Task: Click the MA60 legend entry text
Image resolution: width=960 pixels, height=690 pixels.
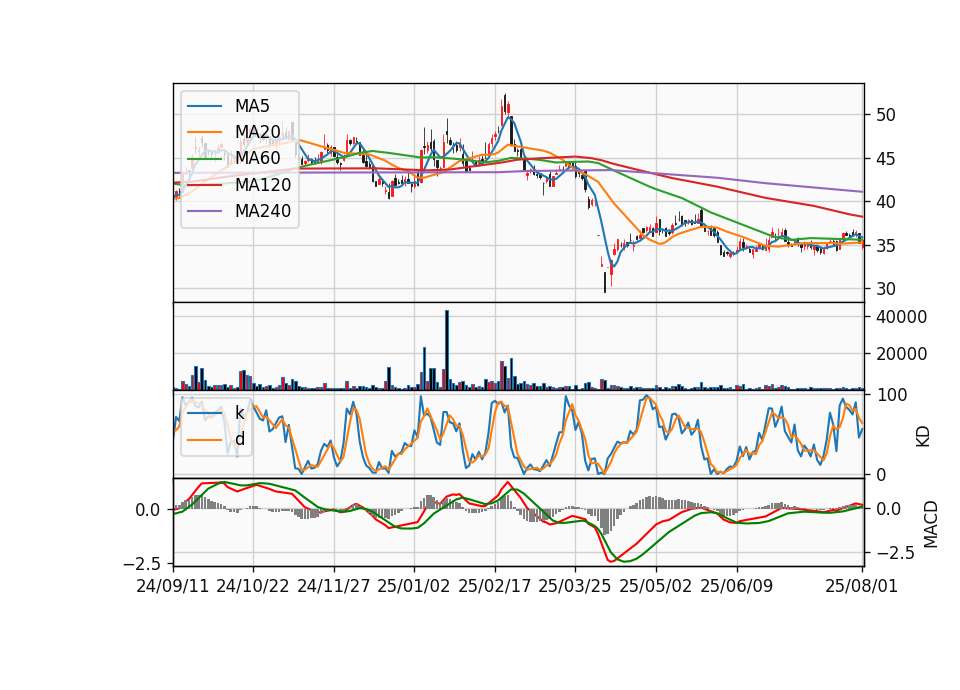Action: click(257, 158)
